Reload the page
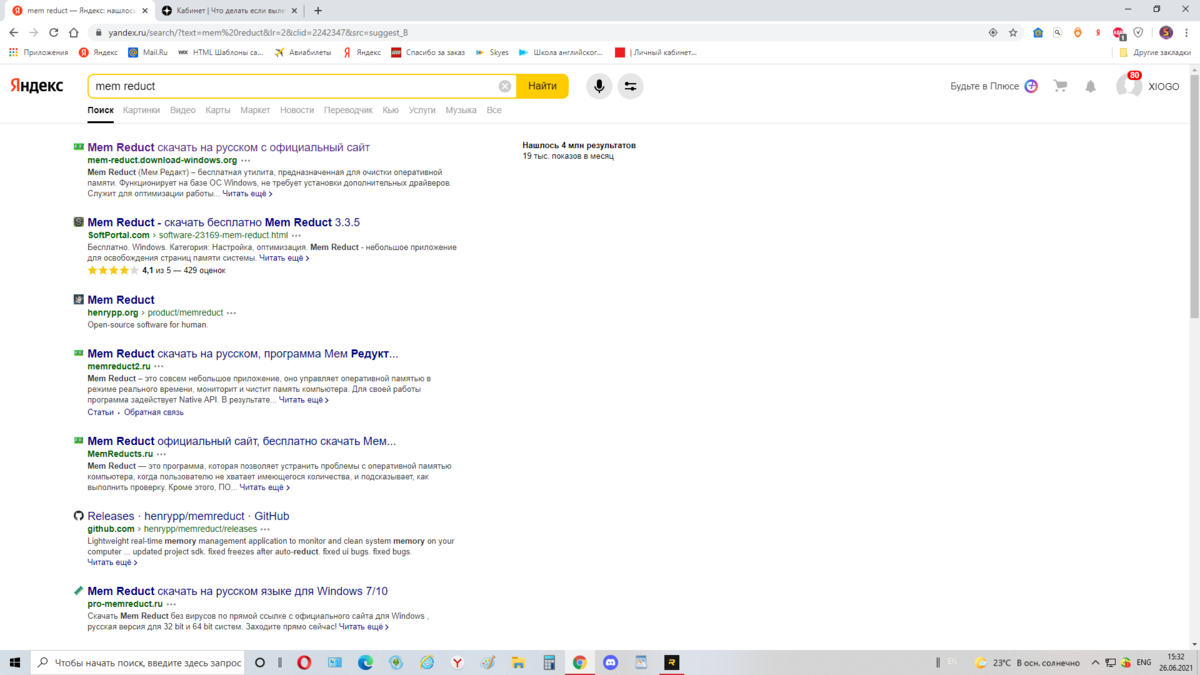The height and width of the screenshot is (675, 1200). click(54, 32)
